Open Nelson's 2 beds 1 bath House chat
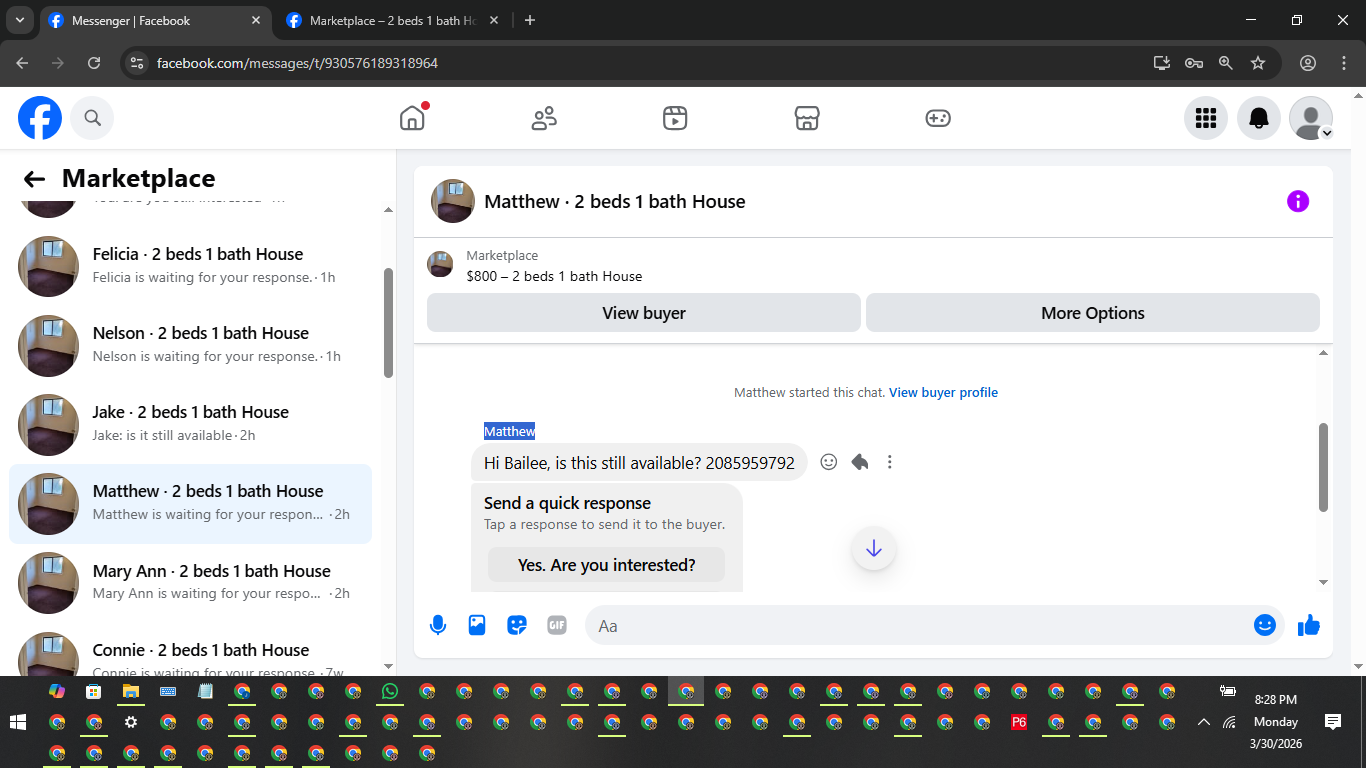Viewport: 1366px width, 768px height. (x=190, y=344)
